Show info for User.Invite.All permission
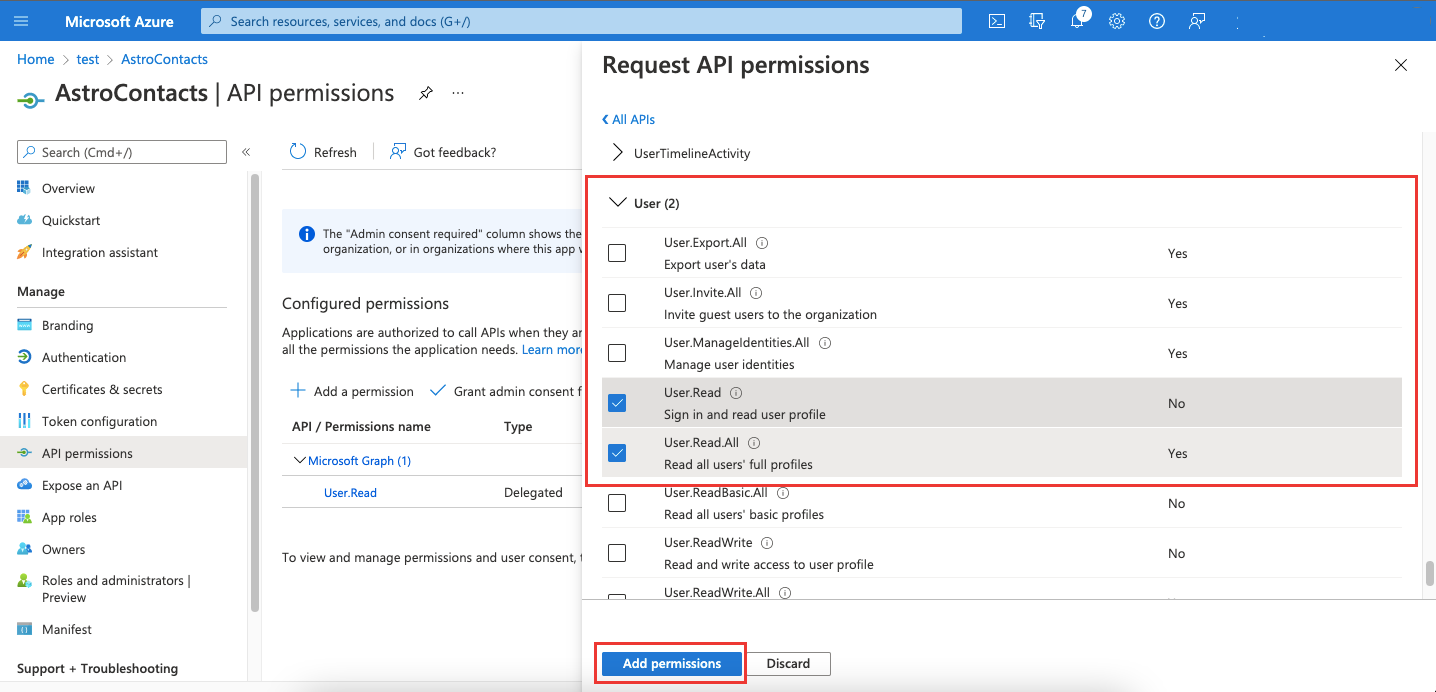The height and width of the screenshot is (692, 1436). point(756,293)
